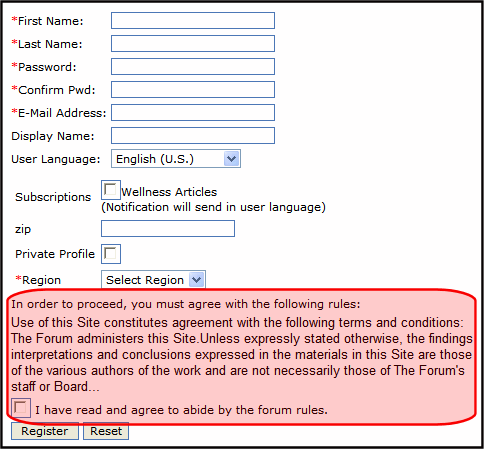This screenshot has height=449, width=484.
Task: Click the terms and conditions text block
Action: [241, 354]
